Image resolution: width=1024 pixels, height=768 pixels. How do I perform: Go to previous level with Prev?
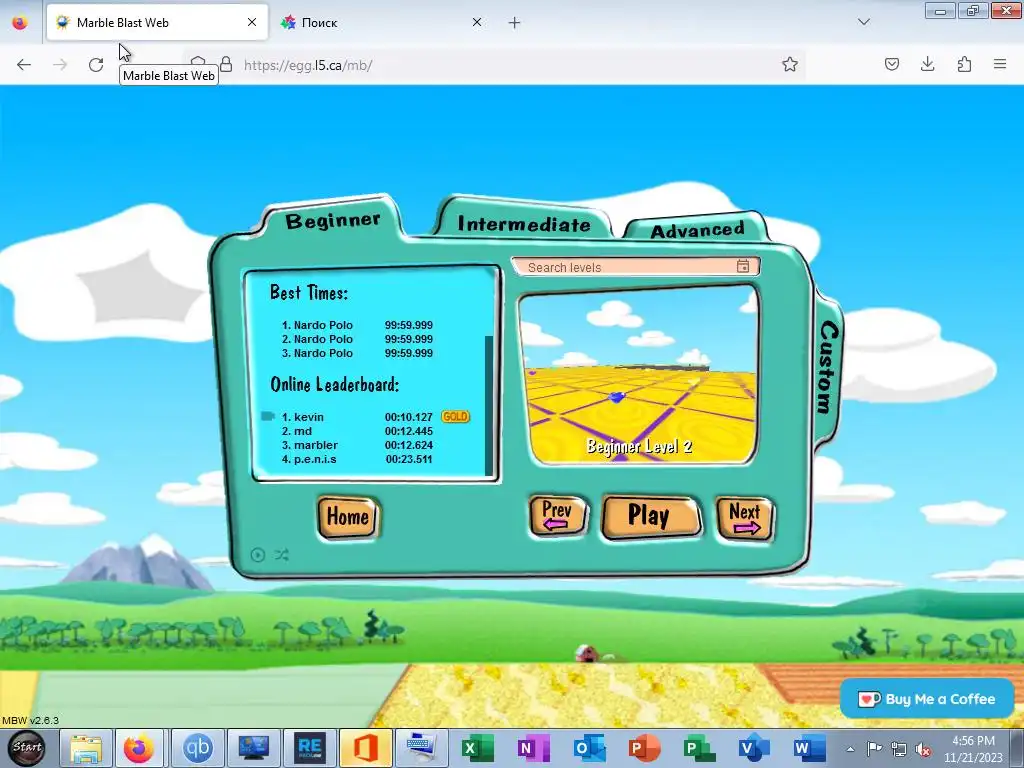557,516
